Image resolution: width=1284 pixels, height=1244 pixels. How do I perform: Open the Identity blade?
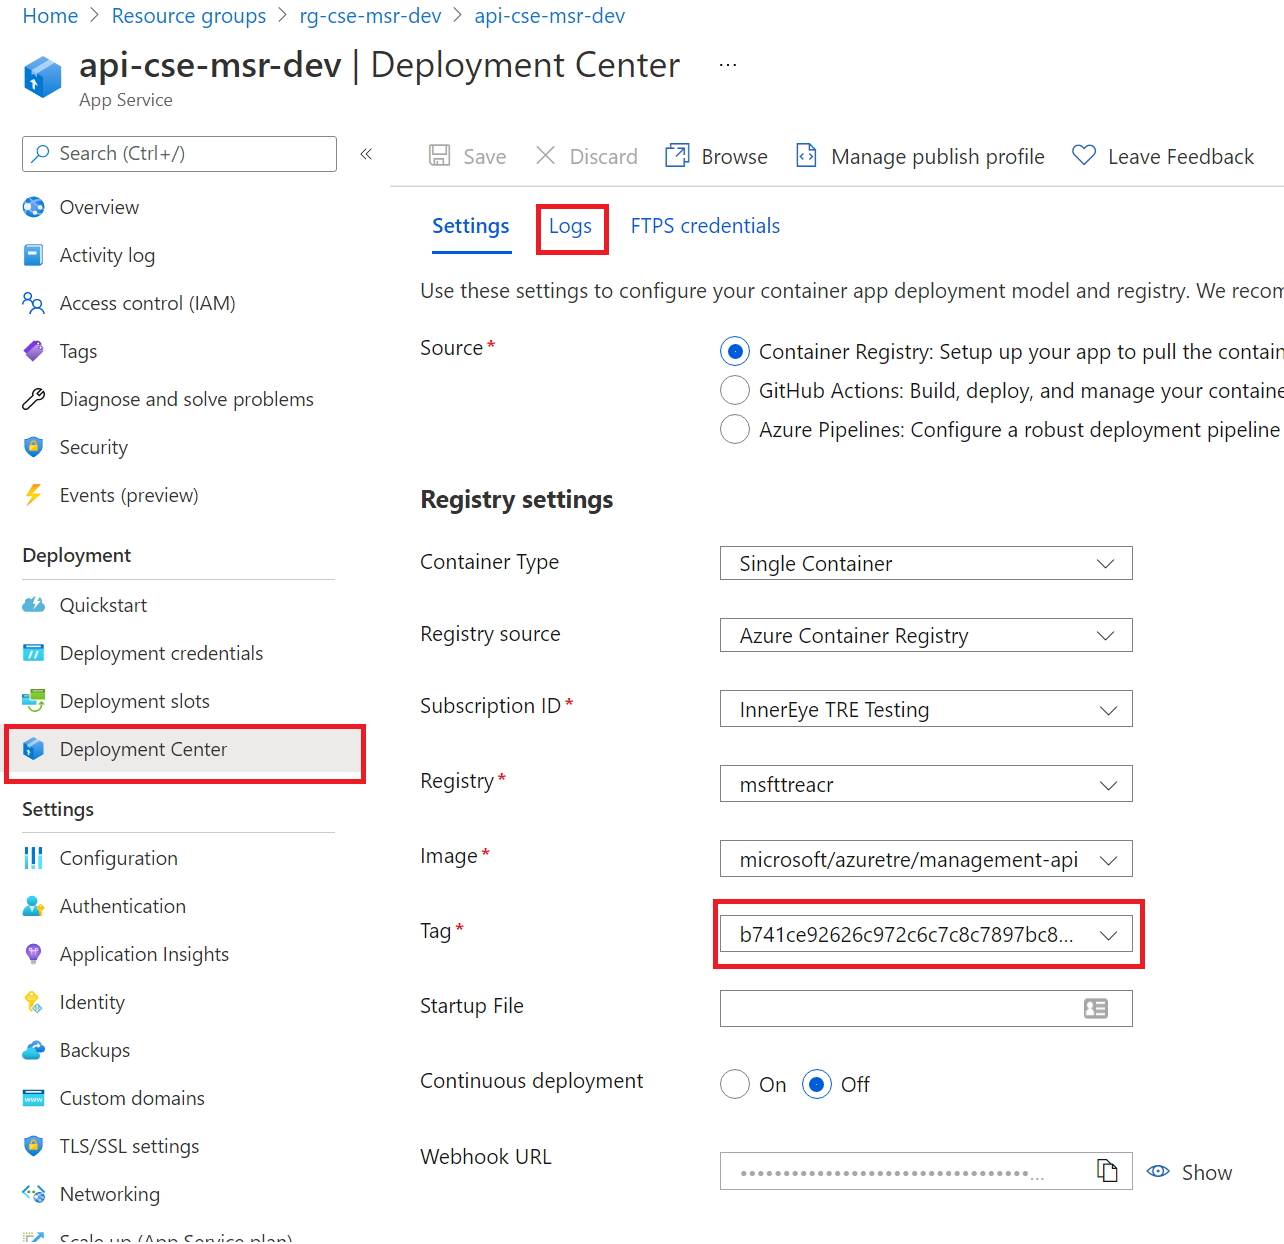(x=91, y=1001)
